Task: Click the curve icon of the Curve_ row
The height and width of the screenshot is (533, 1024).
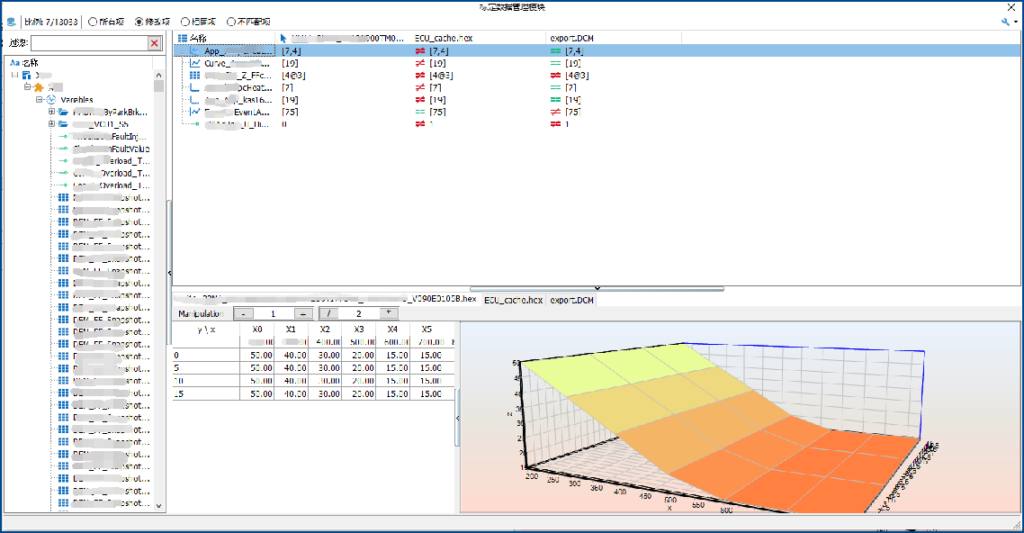Action: click(195, 63)
